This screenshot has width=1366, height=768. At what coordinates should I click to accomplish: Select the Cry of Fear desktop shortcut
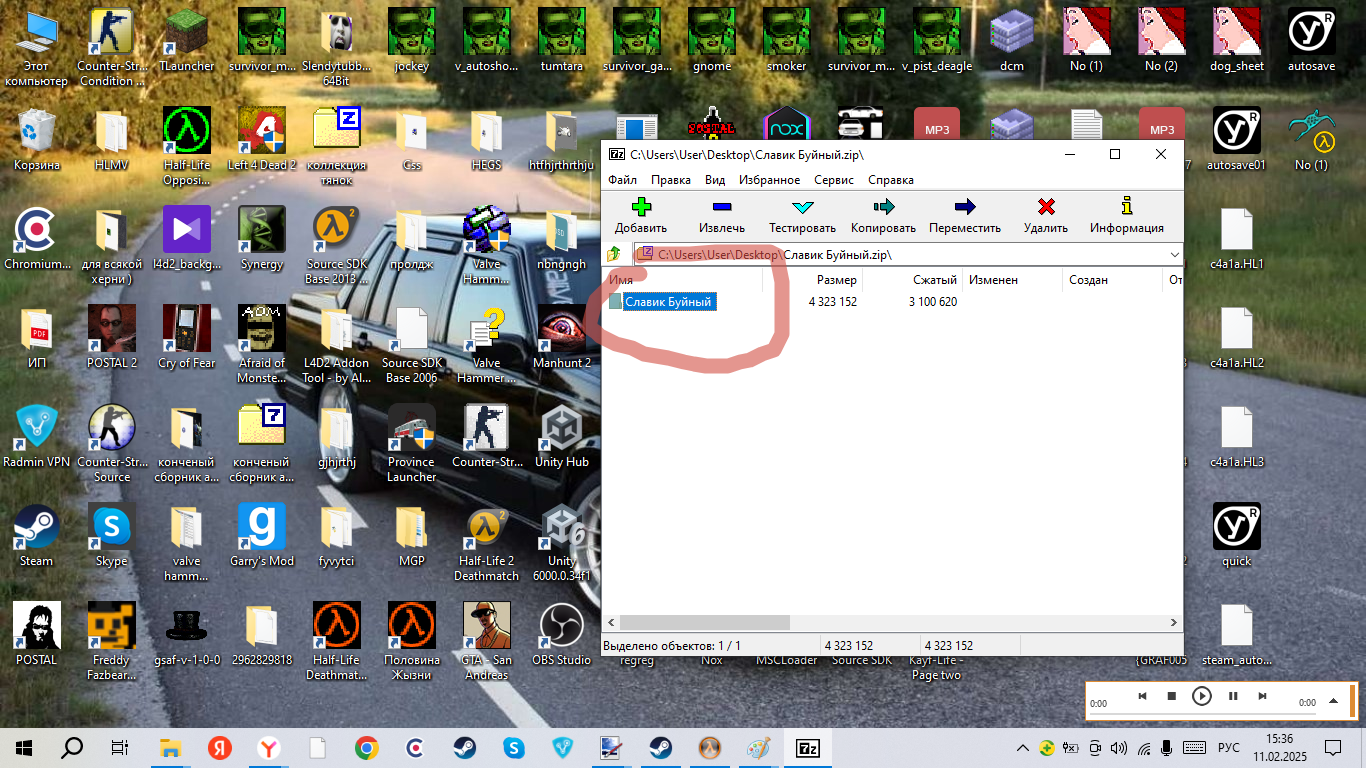pyautogui.click(x=187, y=338)
